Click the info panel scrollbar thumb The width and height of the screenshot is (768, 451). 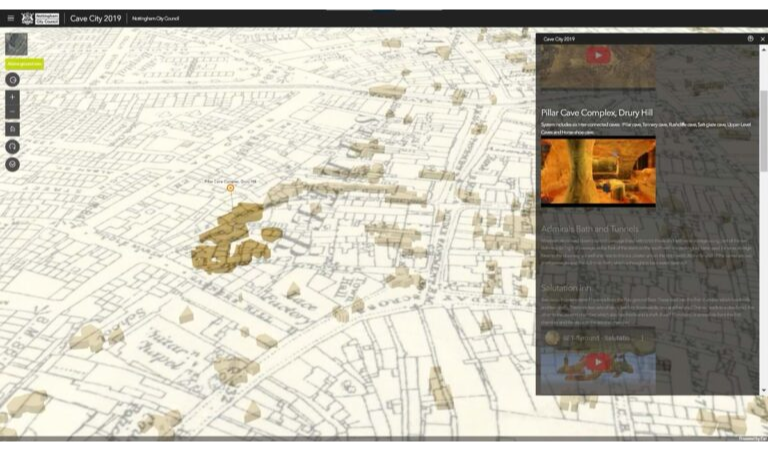point(763,131)
